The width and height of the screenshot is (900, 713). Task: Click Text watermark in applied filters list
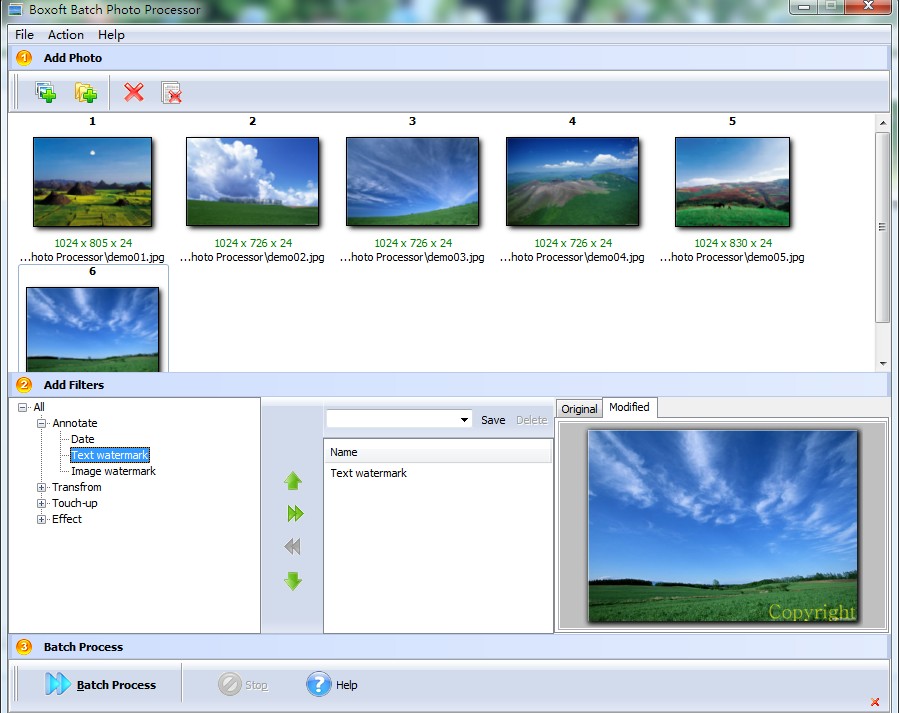[x=368, y=473]
